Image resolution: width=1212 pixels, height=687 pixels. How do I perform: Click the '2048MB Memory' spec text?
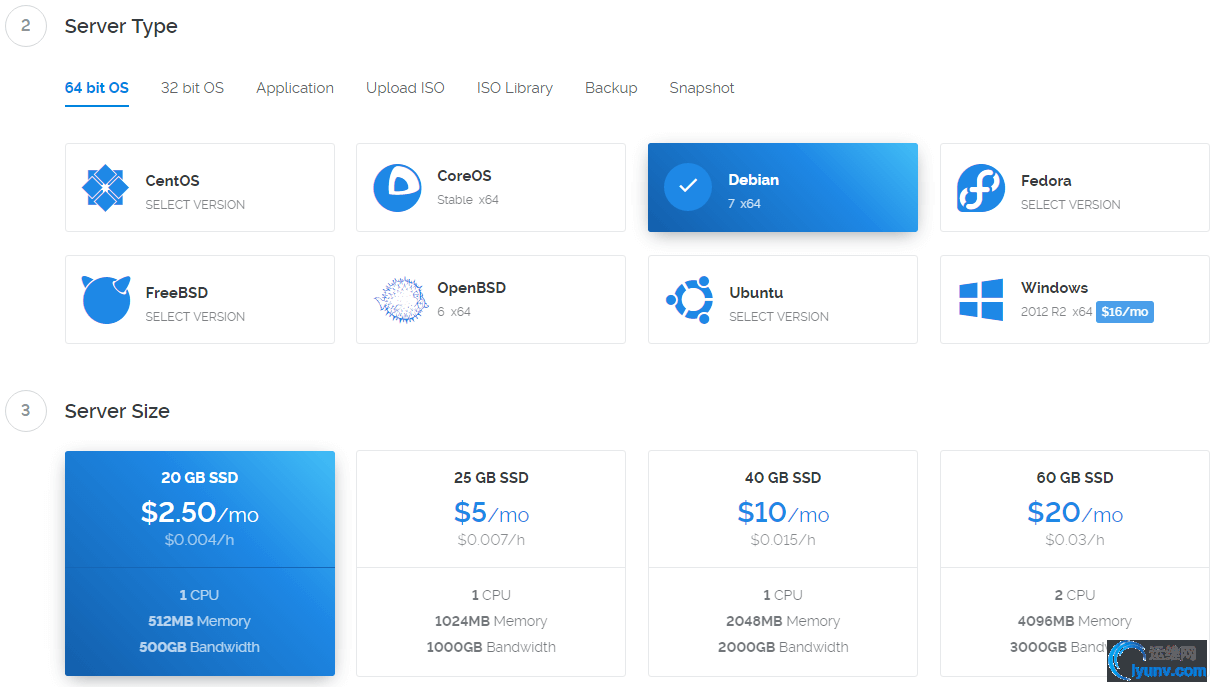(x=783, y=621)
